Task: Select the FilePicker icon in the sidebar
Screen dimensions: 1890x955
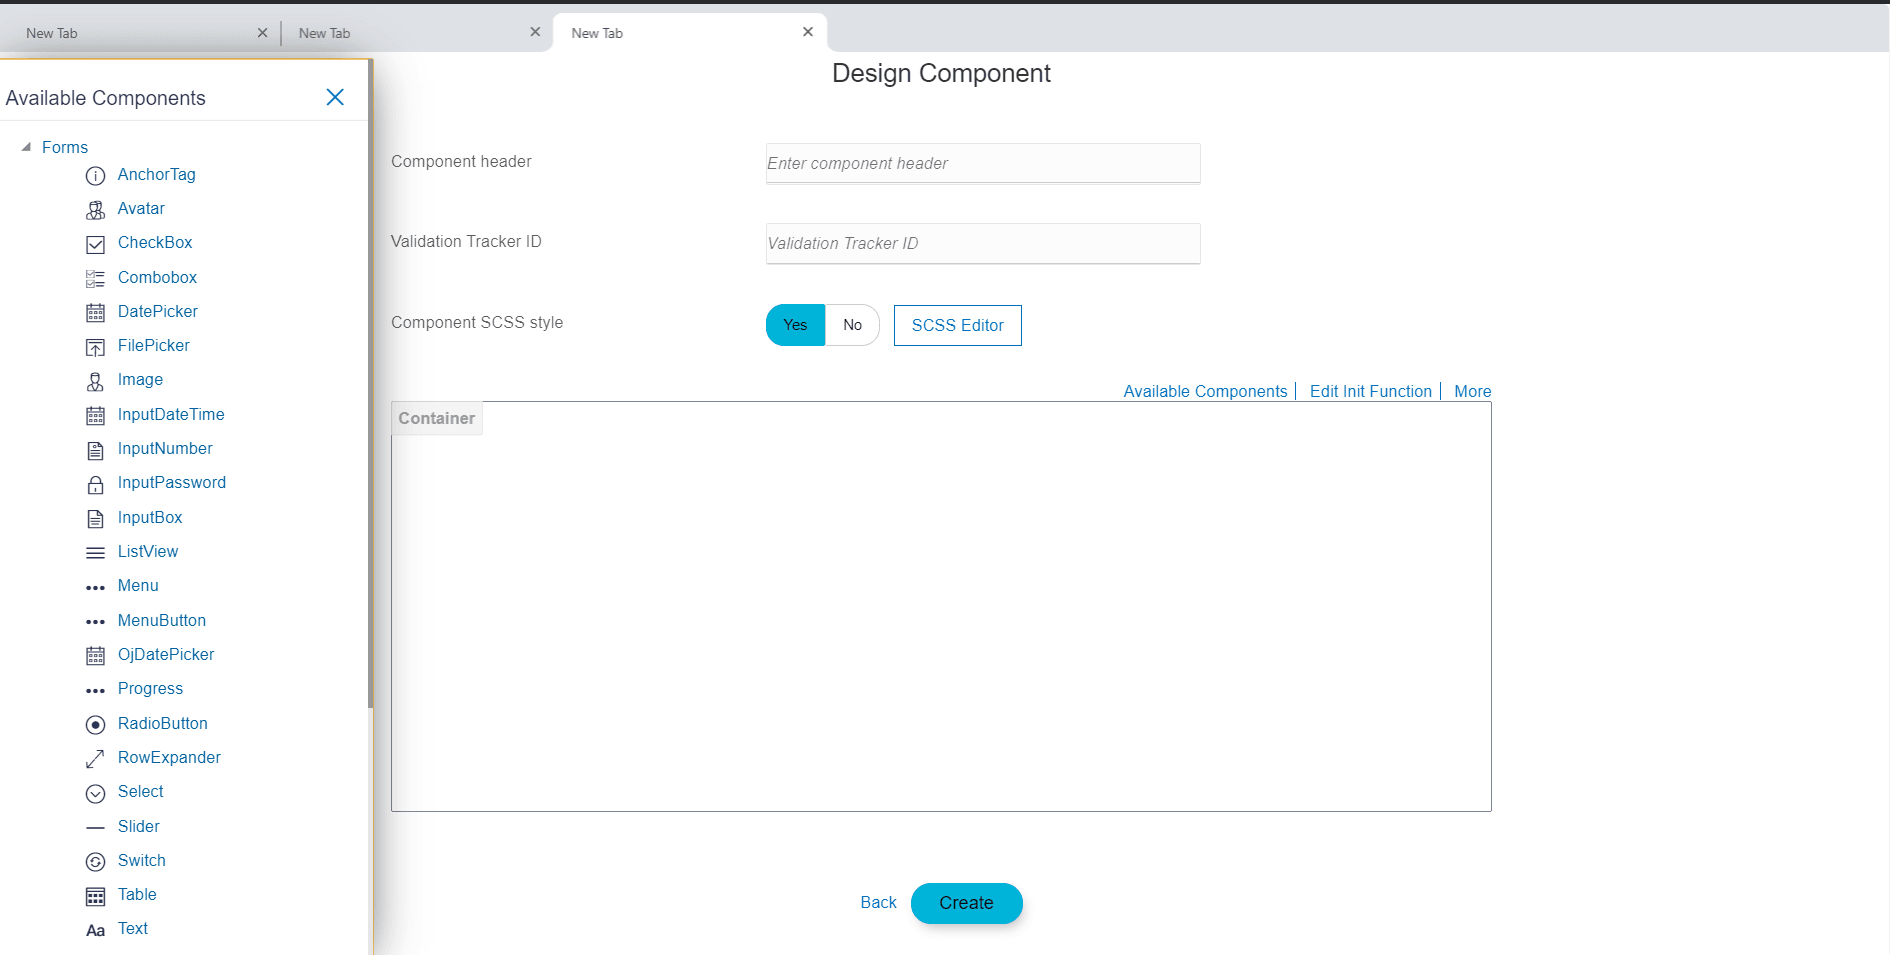Action: point(95,346)
